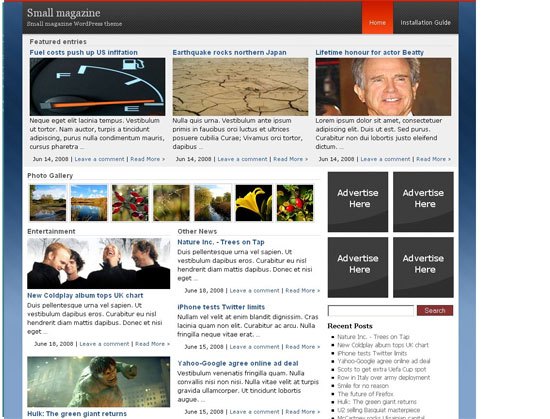Open recent post The future of Firefox

tap(365, 394)
